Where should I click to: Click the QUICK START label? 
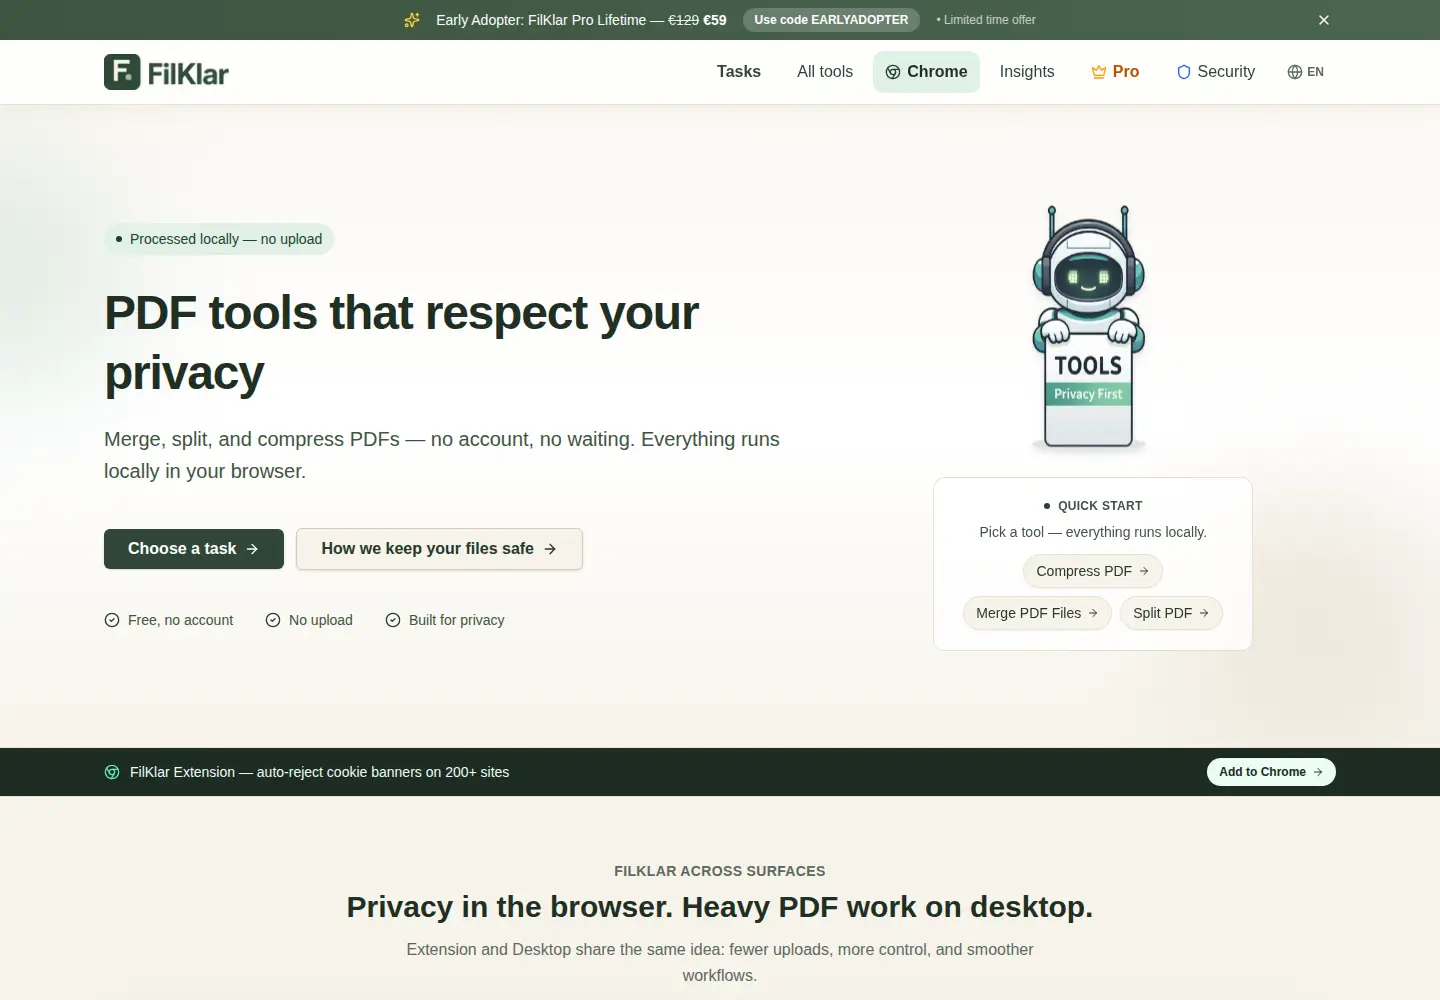(x=1100, y=506)
